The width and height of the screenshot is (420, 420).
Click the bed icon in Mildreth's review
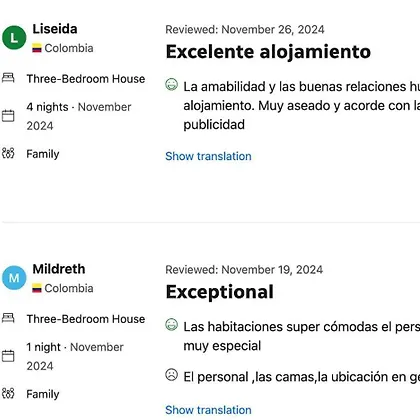tap(8, 318)
